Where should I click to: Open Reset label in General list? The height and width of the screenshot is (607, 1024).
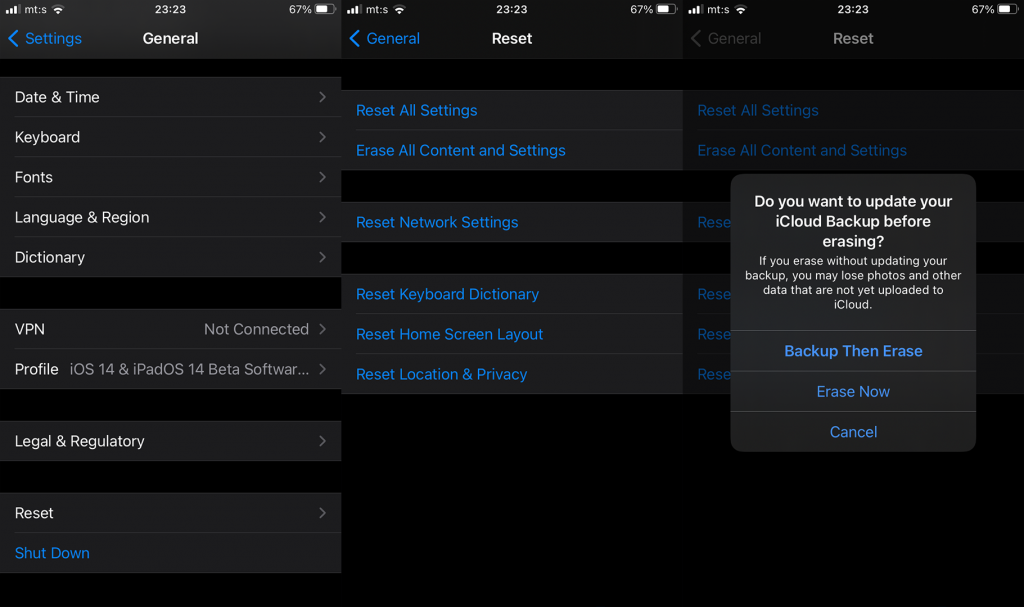[x=34, y=513]
